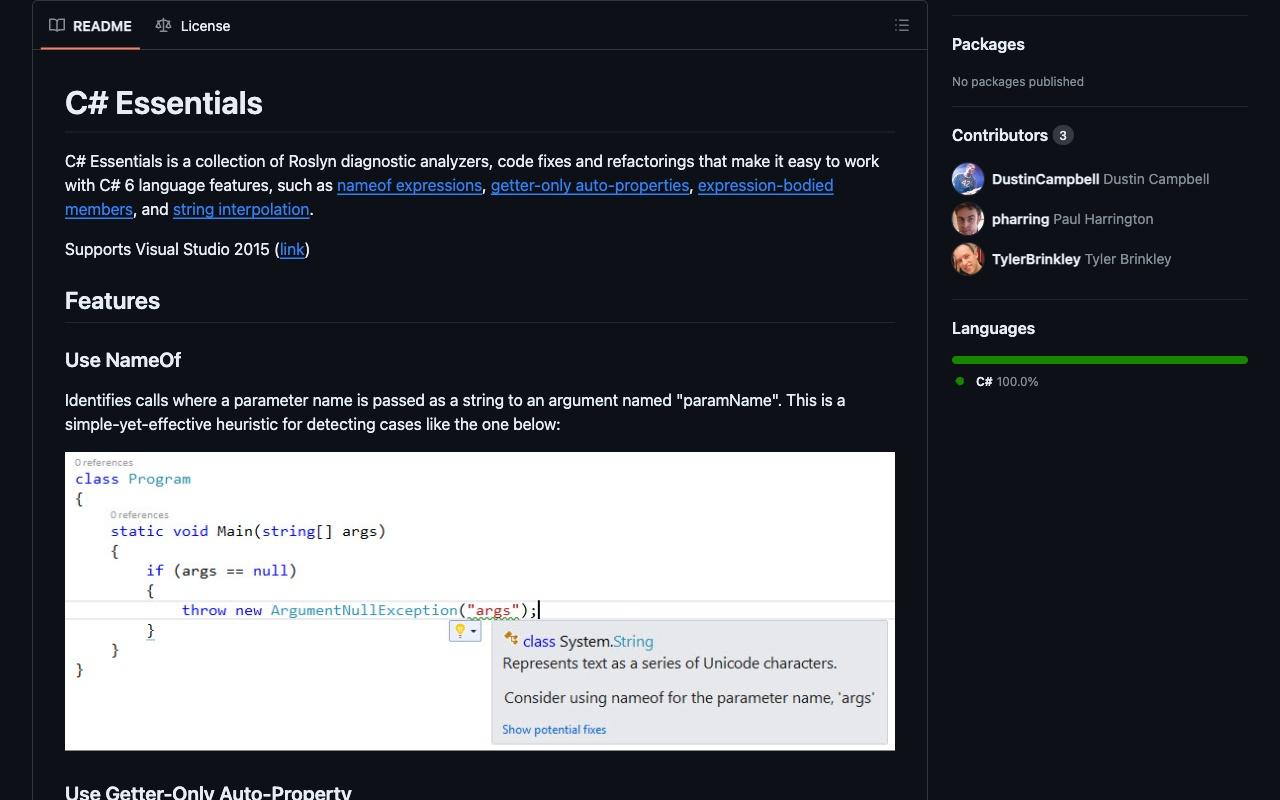Click the book icon beside README

[x=57, y=26]
